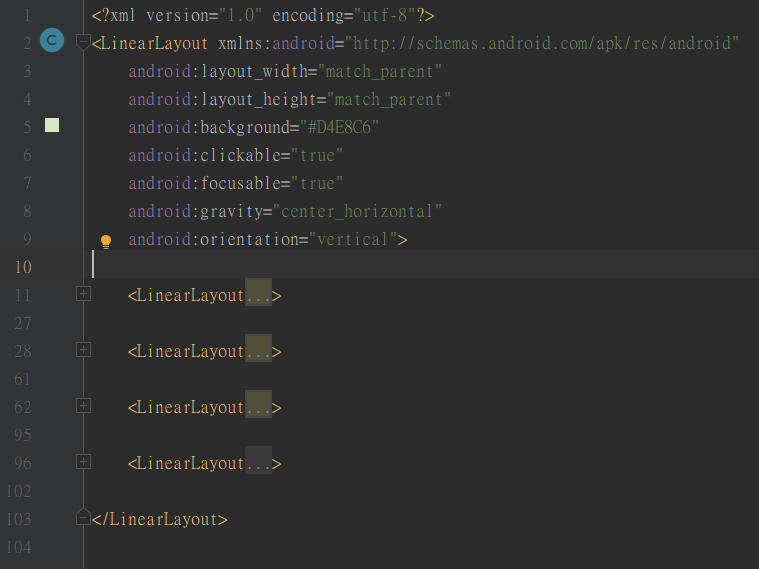This screenshot has height=569, width=759.
Task: Click the "match_parent" value of layout_height
Action: pos(389,100)
